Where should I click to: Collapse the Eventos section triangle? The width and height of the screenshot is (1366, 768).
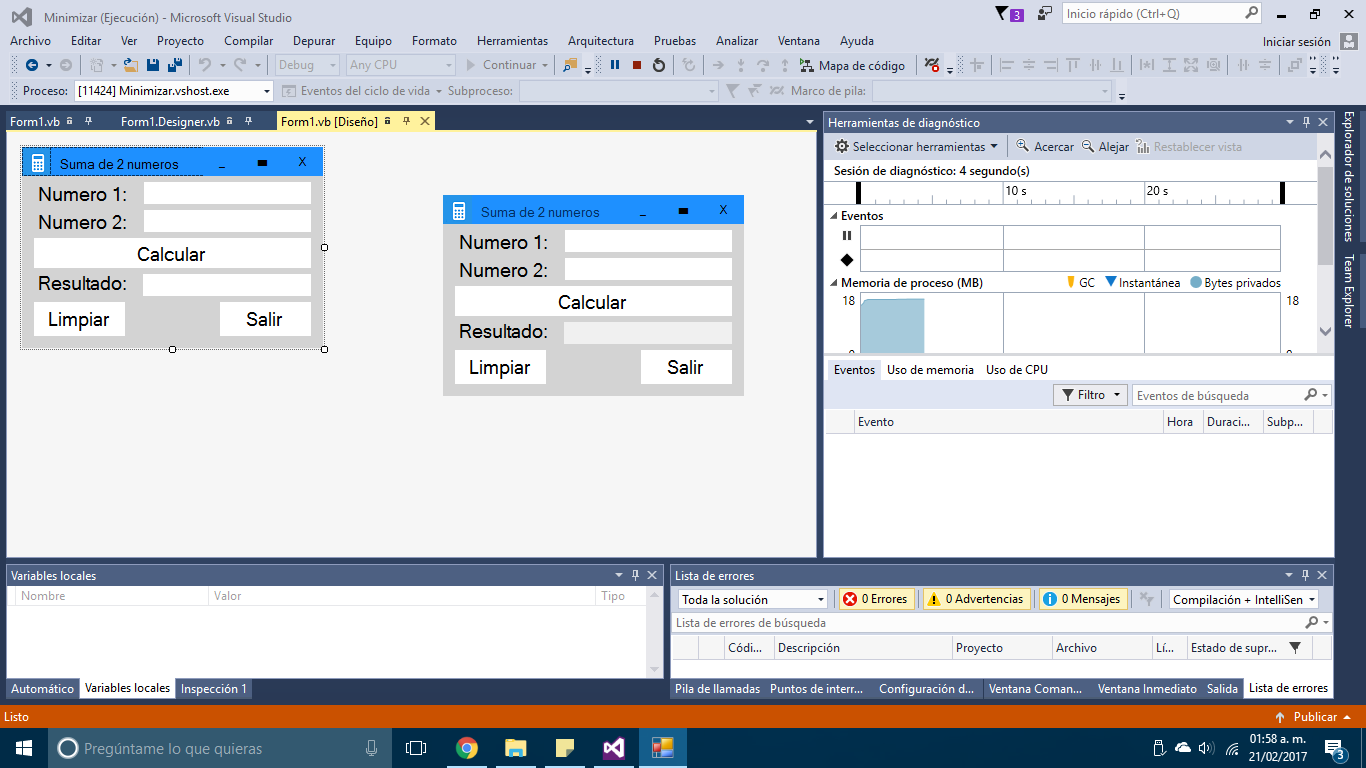click(x=833, y=216)
